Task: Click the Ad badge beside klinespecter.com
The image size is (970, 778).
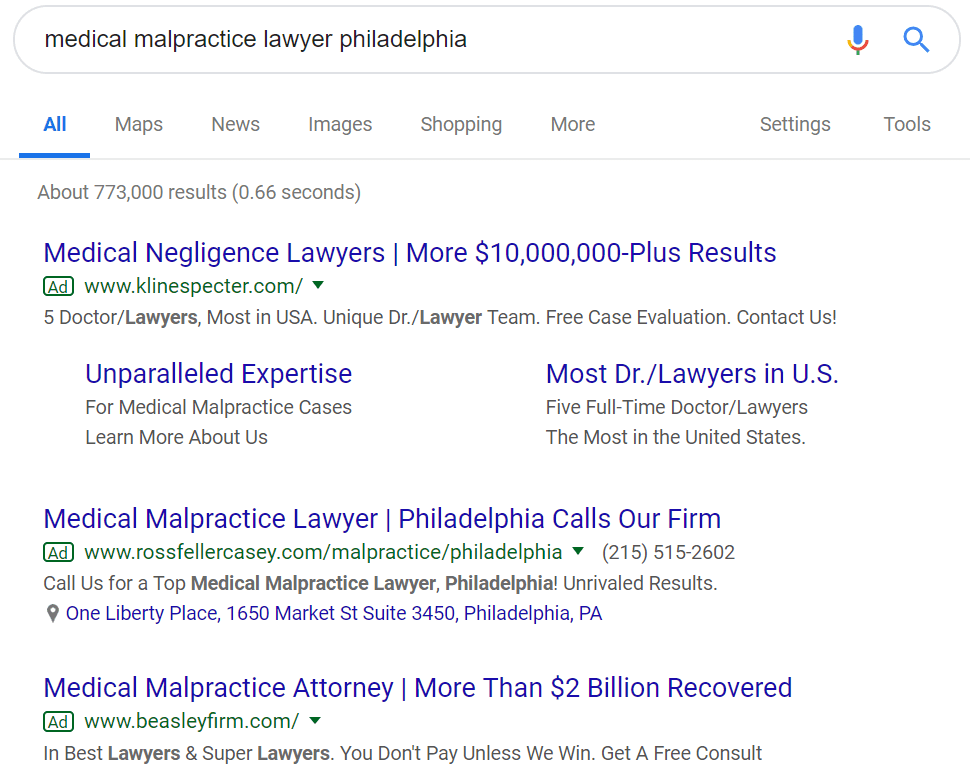Action: pos(59,287)
